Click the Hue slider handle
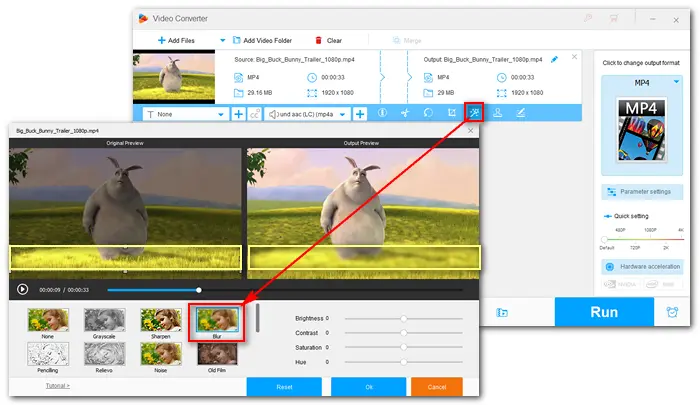Image resolution: width=700 pixels, height=405 pixels. pos(404,362)
